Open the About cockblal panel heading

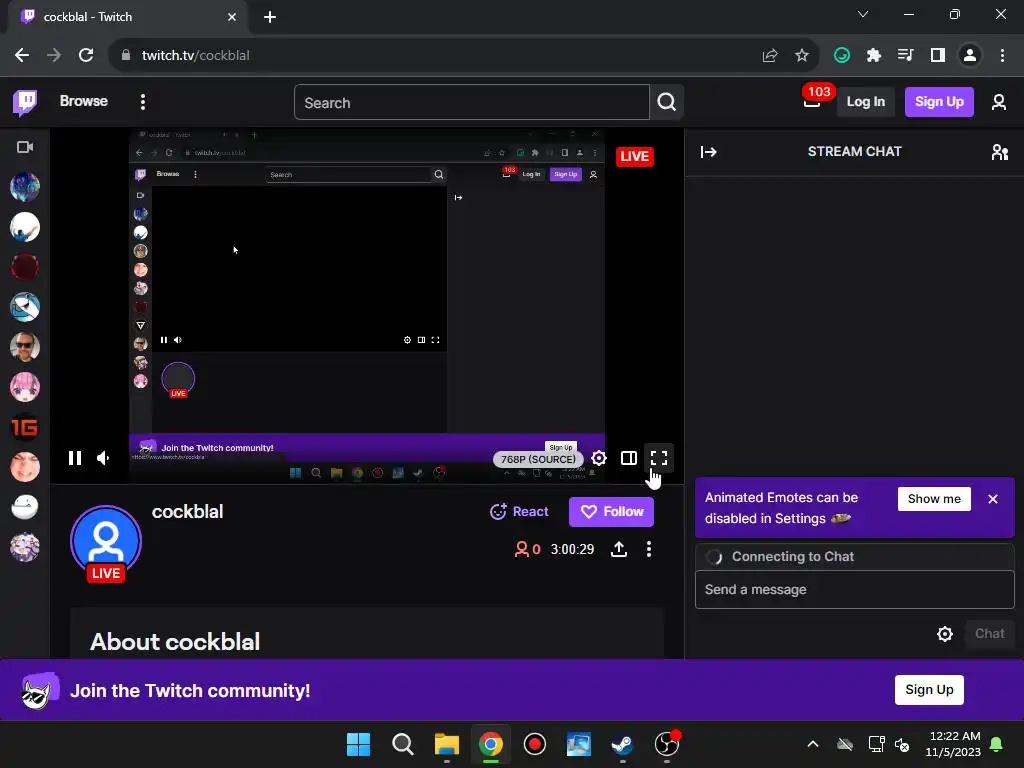coord(175,641)
